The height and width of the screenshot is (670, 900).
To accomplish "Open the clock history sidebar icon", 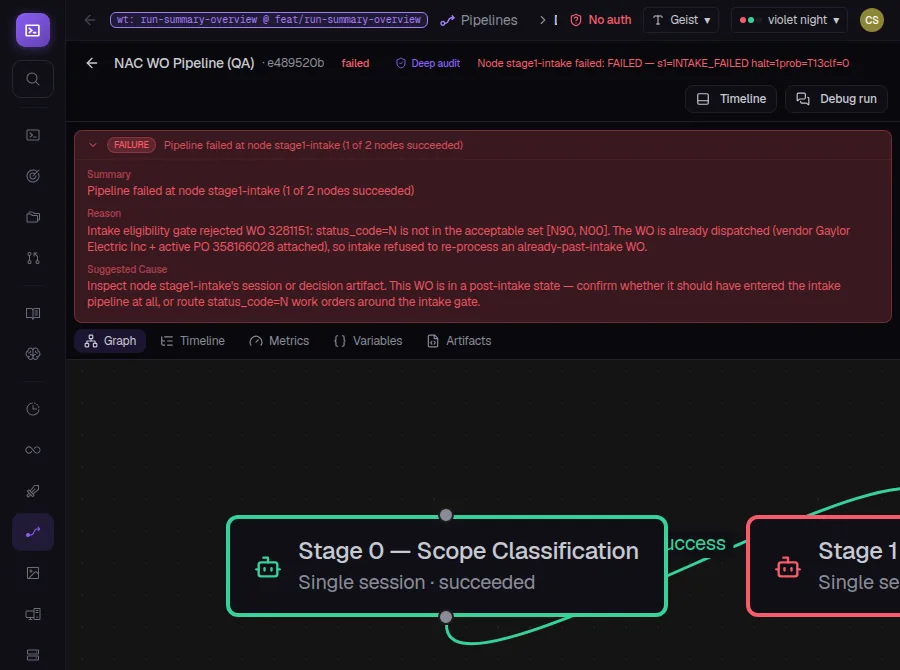I will 33,409.
